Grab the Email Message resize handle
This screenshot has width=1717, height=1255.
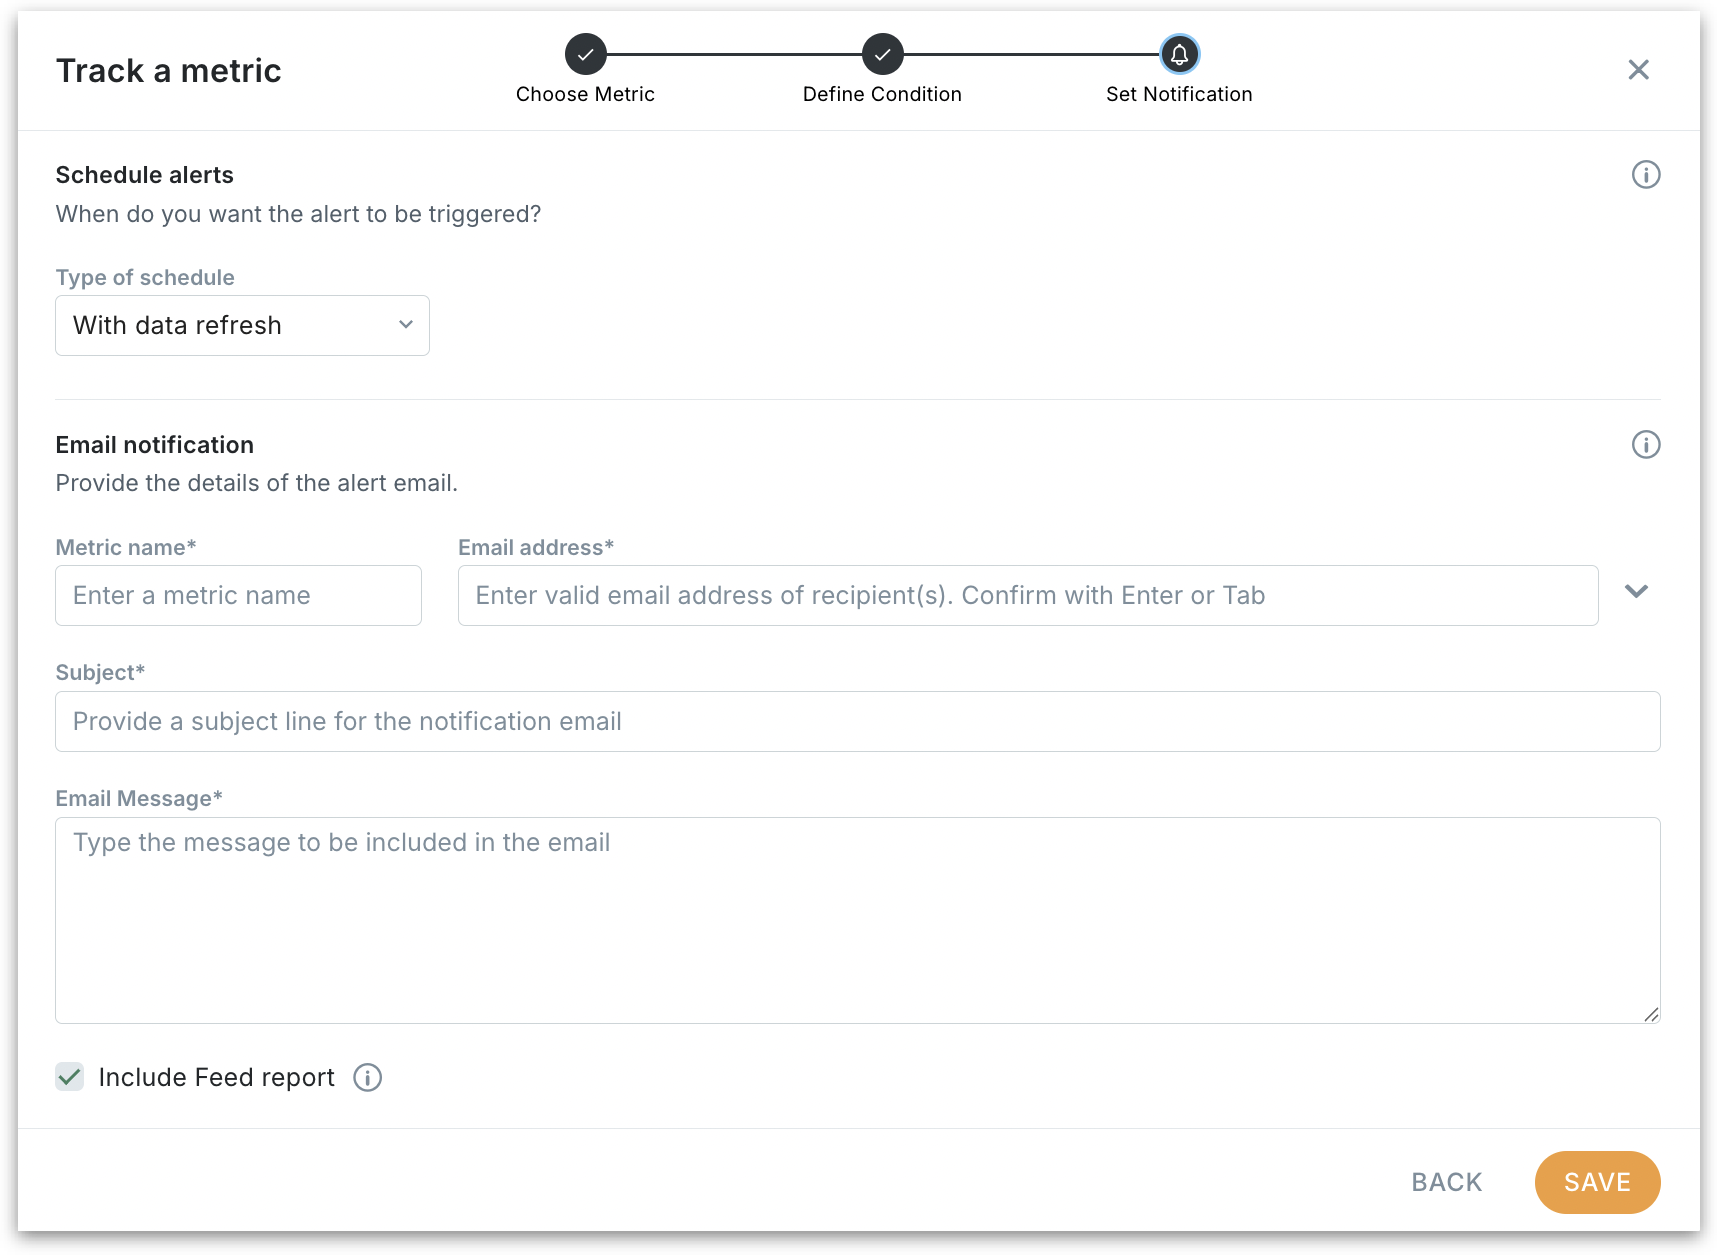(x=1651, y=1014)
